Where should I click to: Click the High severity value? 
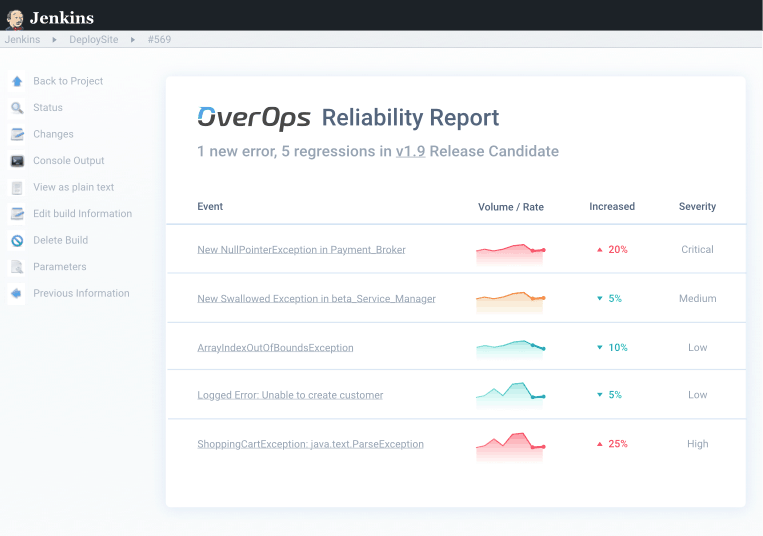click(x=697, y=444)
